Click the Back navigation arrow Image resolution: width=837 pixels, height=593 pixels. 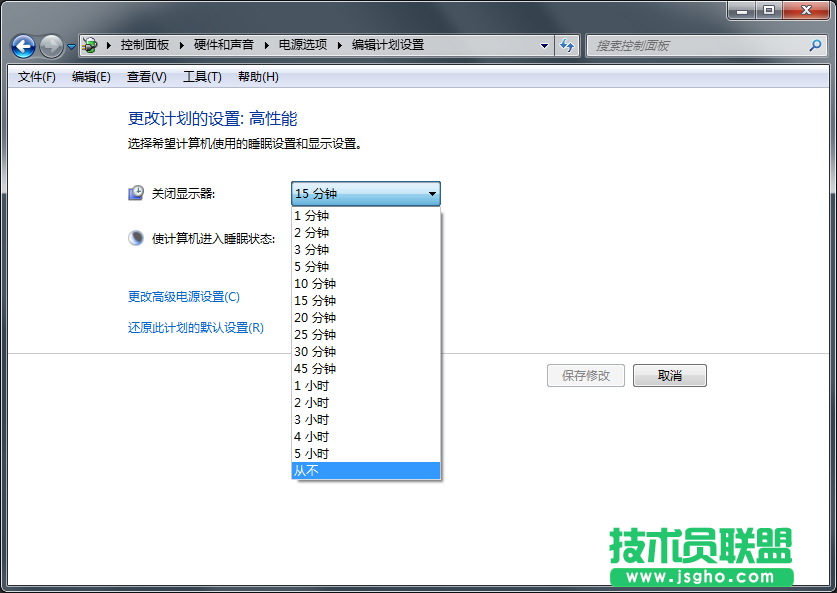[x=22, y=45]
